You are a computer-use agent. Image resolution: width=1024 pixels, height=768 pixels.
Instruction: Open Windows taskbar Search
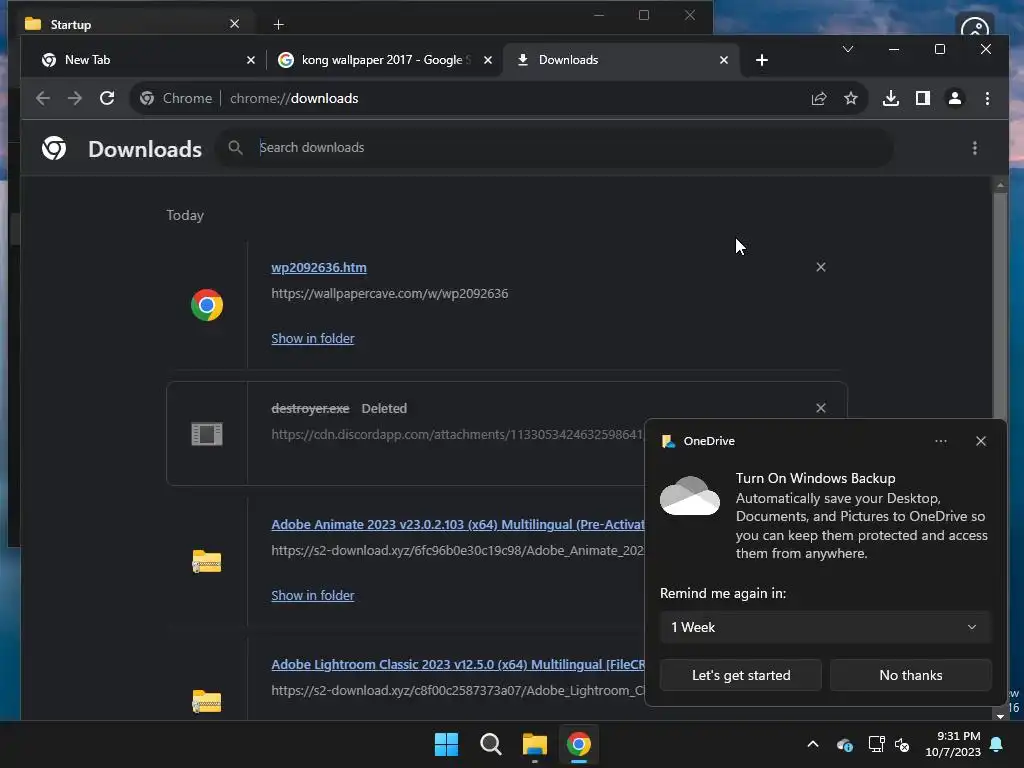[490, 744]
